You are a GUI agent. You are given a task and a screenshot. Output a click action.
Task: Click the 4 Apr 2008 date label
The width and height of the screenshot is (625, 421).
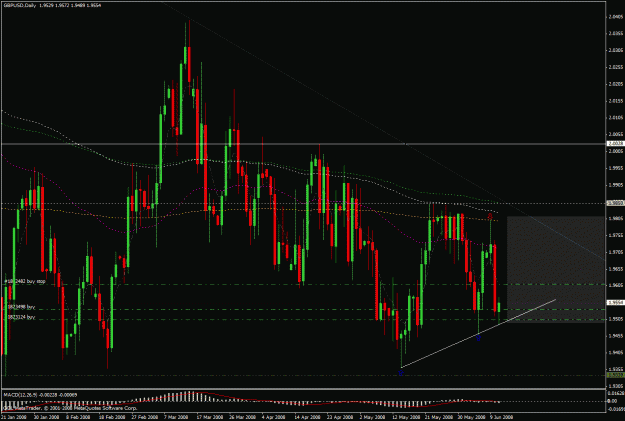click(x=274, y=417)
